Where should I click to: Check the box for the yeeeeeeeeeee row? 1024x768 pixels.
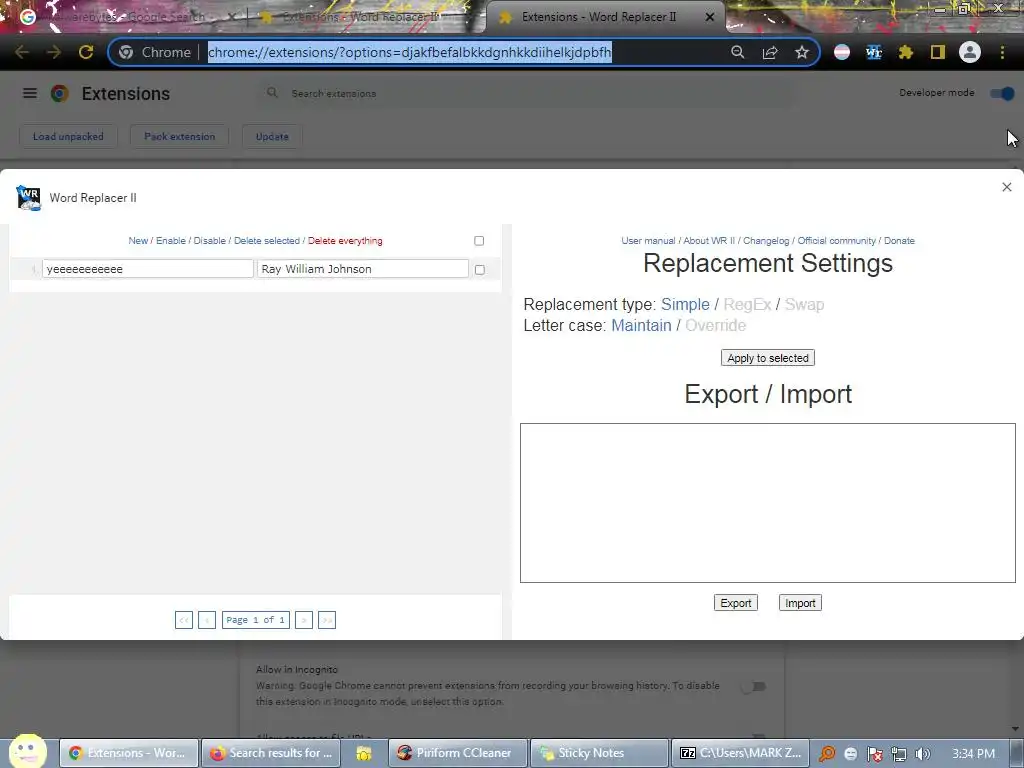click(479, 270)
